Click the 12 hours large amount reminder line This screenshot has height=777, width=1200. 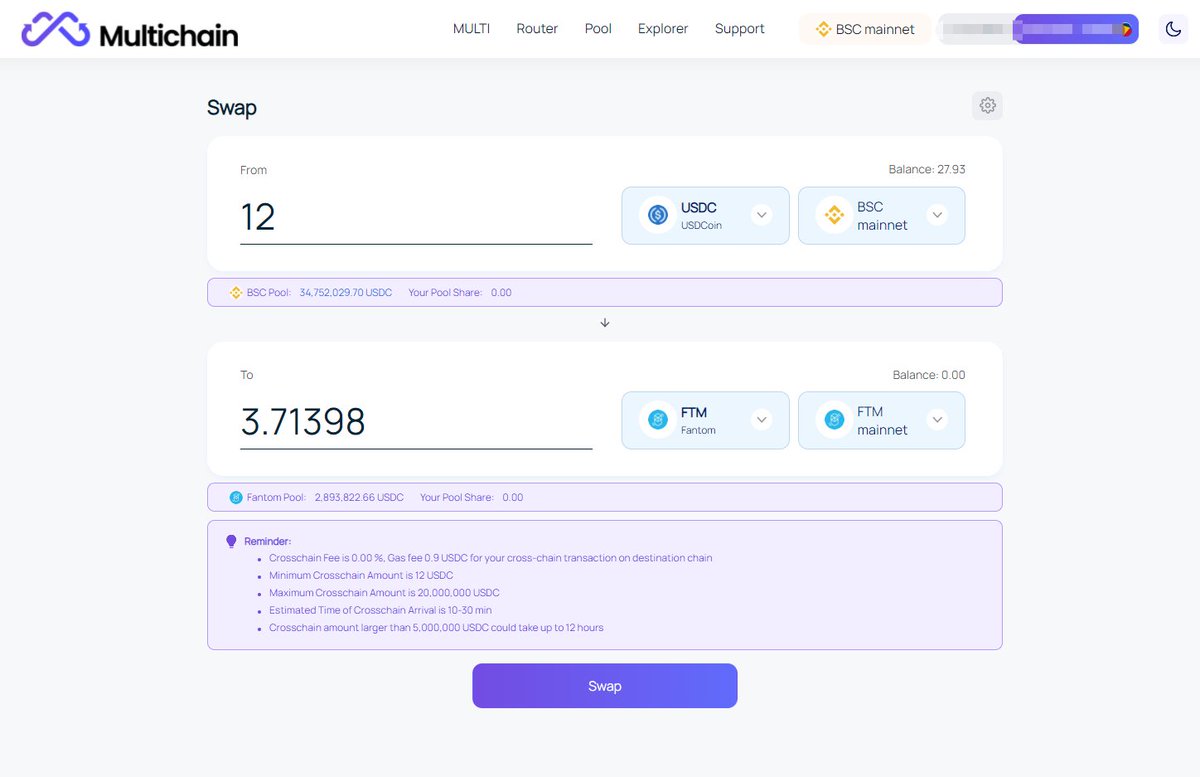coord(436,628)
